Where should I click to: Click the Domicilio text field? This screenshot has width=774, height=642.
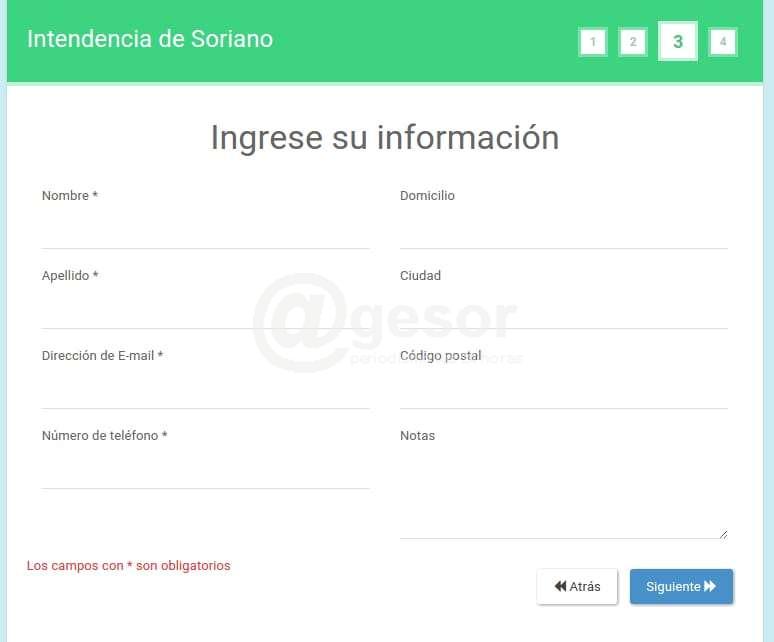563,231
